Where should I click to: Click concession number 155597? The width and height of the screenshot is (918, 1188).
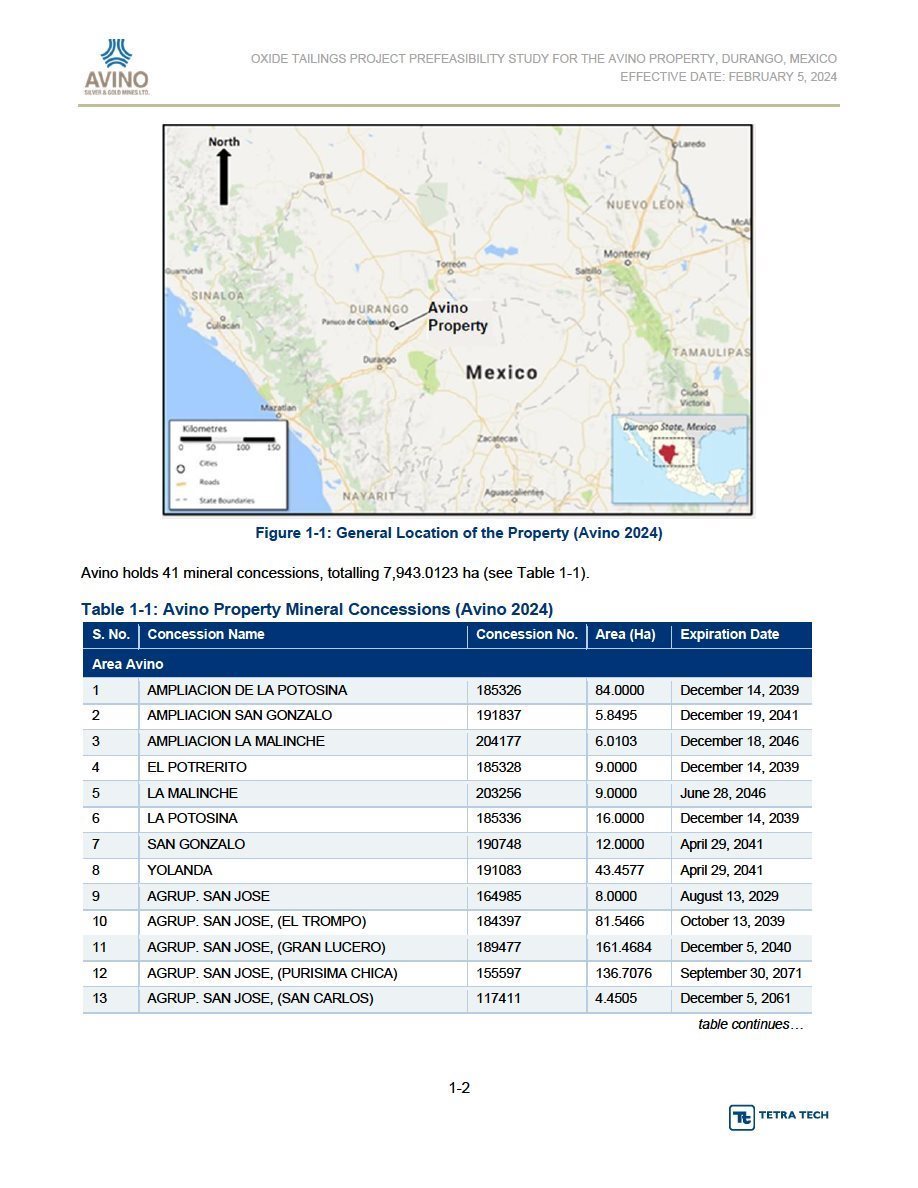coord(498,973)
